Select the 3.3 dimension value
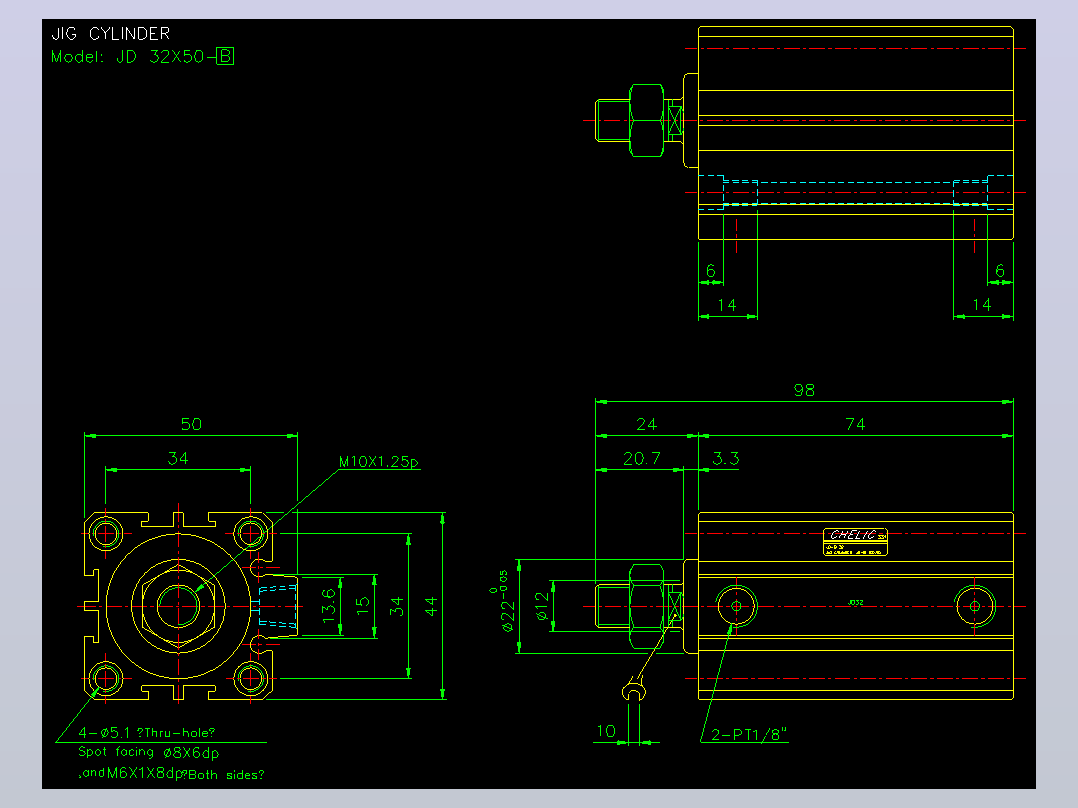Image resolution: width=1078 pixels, height=808 pixels. (x=725, y=459)
